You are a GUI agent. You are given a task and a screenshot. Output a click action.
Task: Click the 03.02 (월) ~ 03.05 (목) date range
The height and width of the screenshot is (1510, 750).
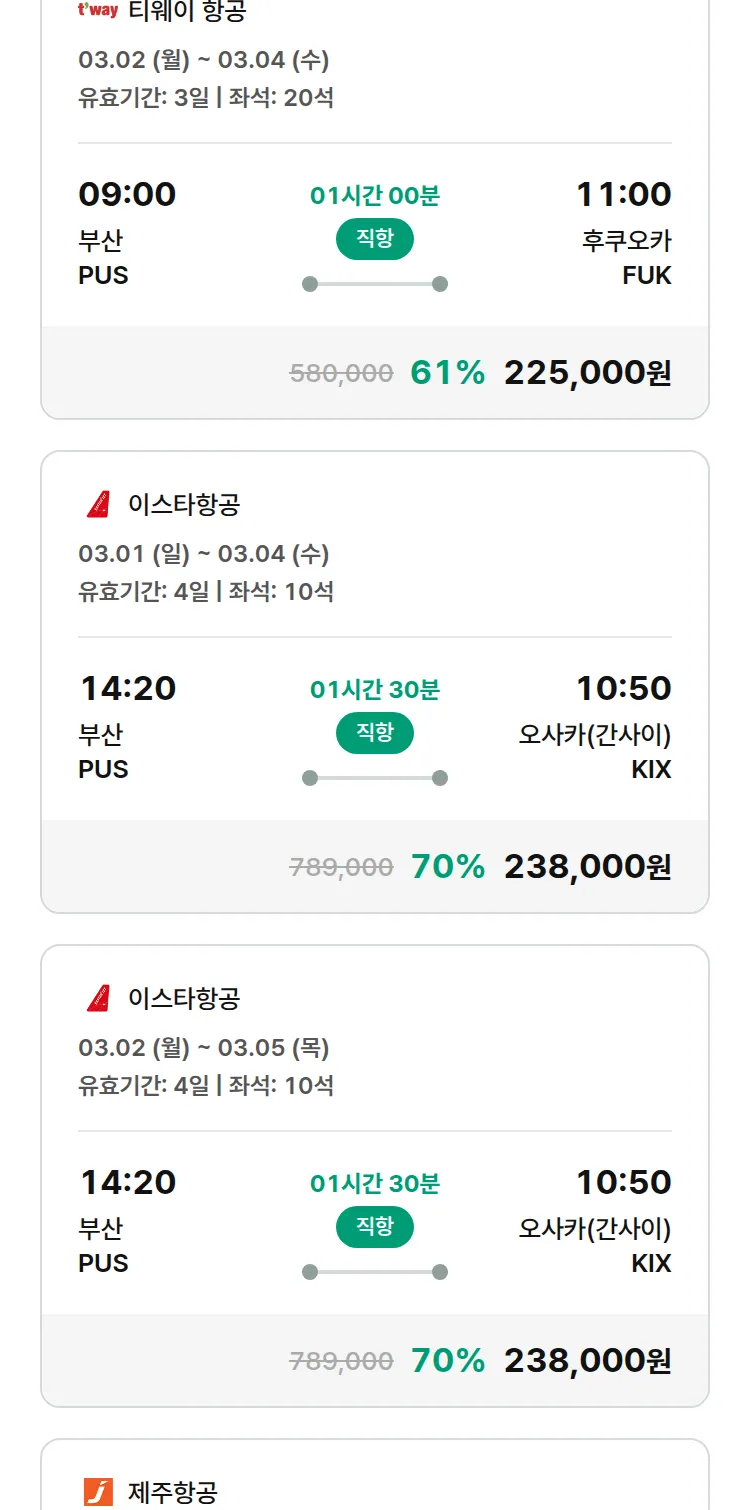(x=203, y=1048)
